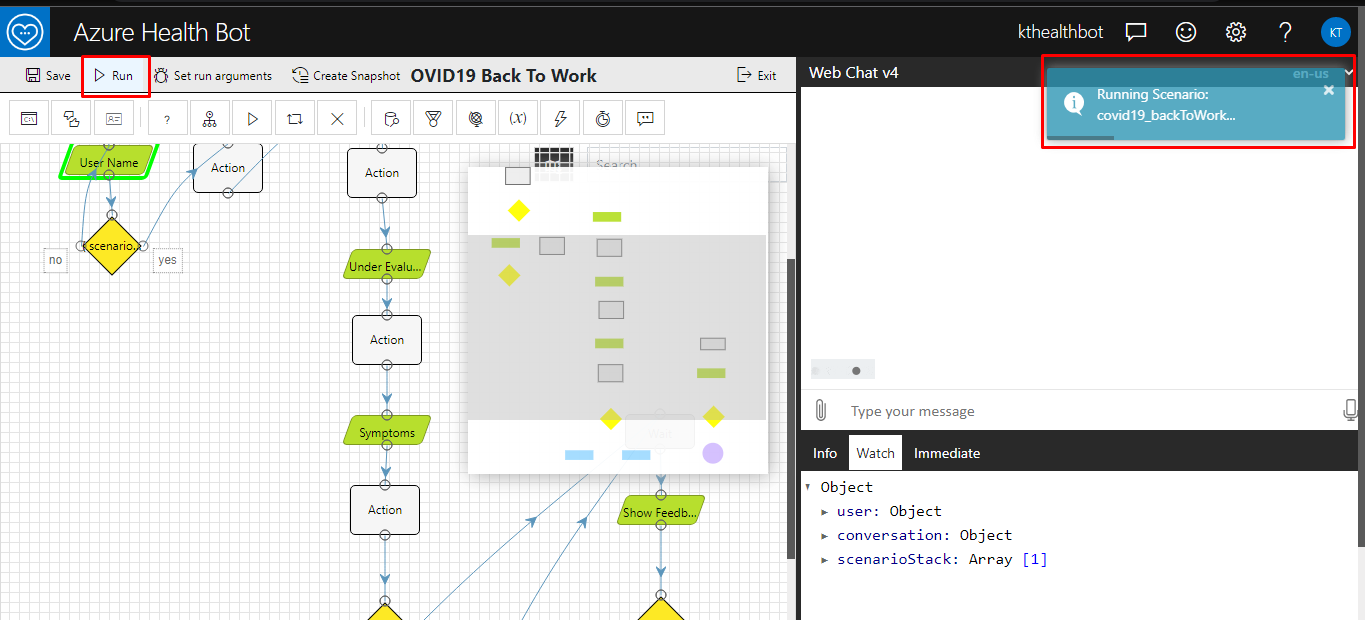
Task: Select the branch hierarchy tool icon
Action: [x=209, y=119]
